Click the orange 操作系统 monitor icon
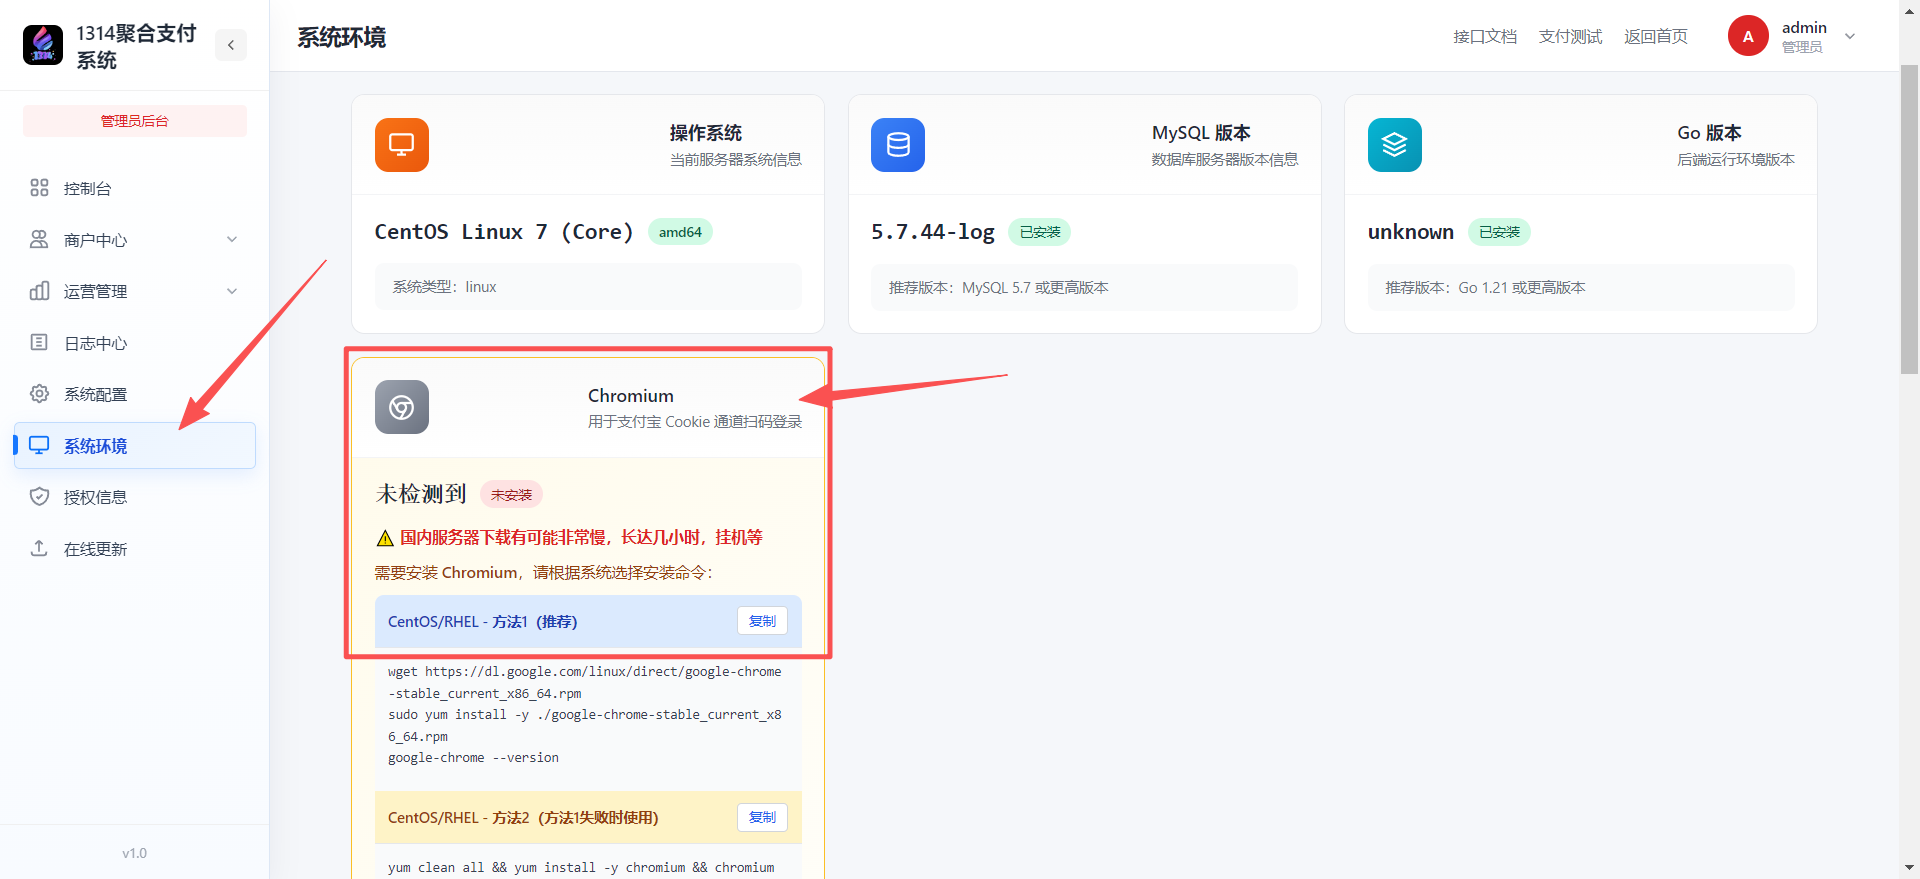This screenshot has width=1920, height=879. point(402,145)
